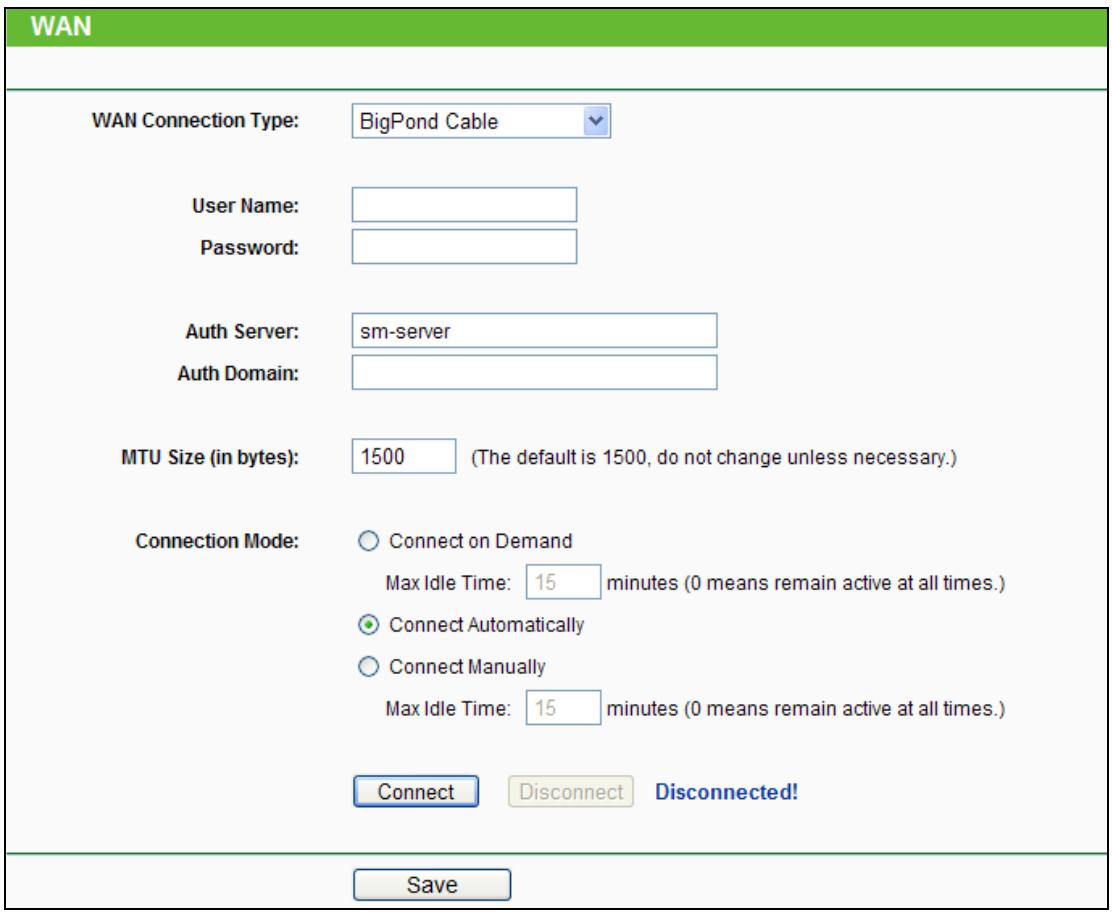Click the MTU Size (in bytes) label
The height and width of the screenshot is (912, 1112).
point(210,457)
